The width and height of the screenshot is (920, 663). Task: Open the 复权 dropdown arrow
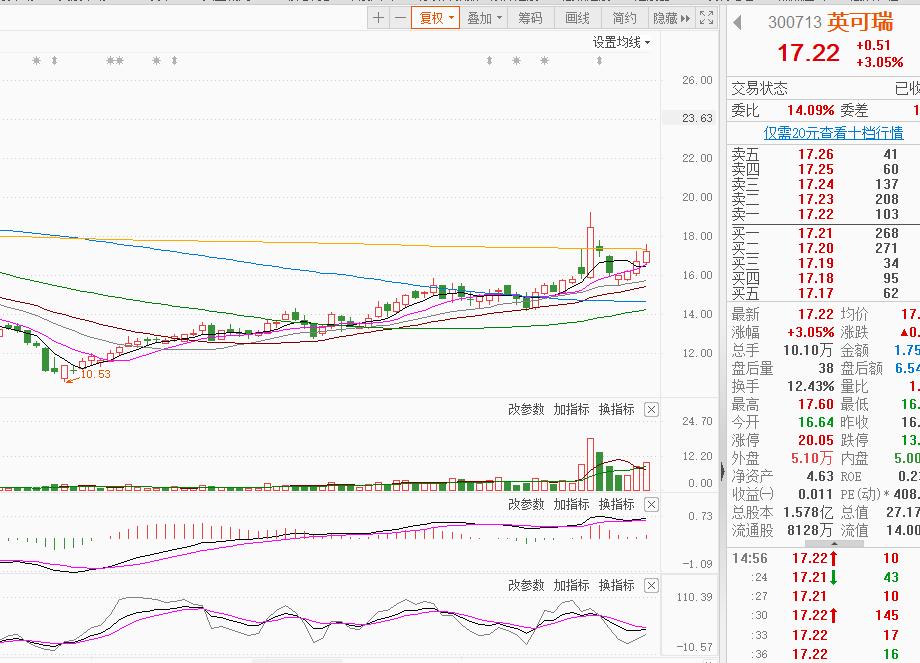point(451,18)
